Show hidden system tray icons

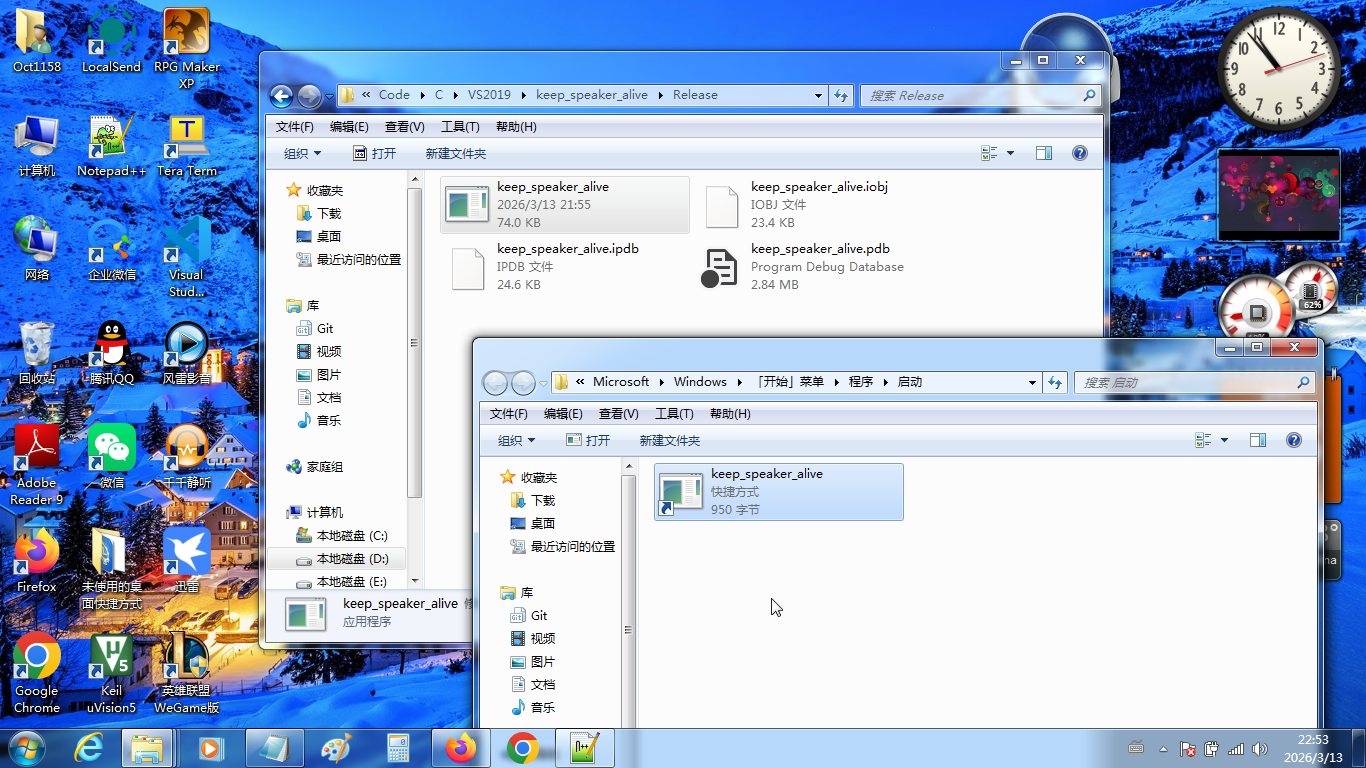tap(1163, 748)
